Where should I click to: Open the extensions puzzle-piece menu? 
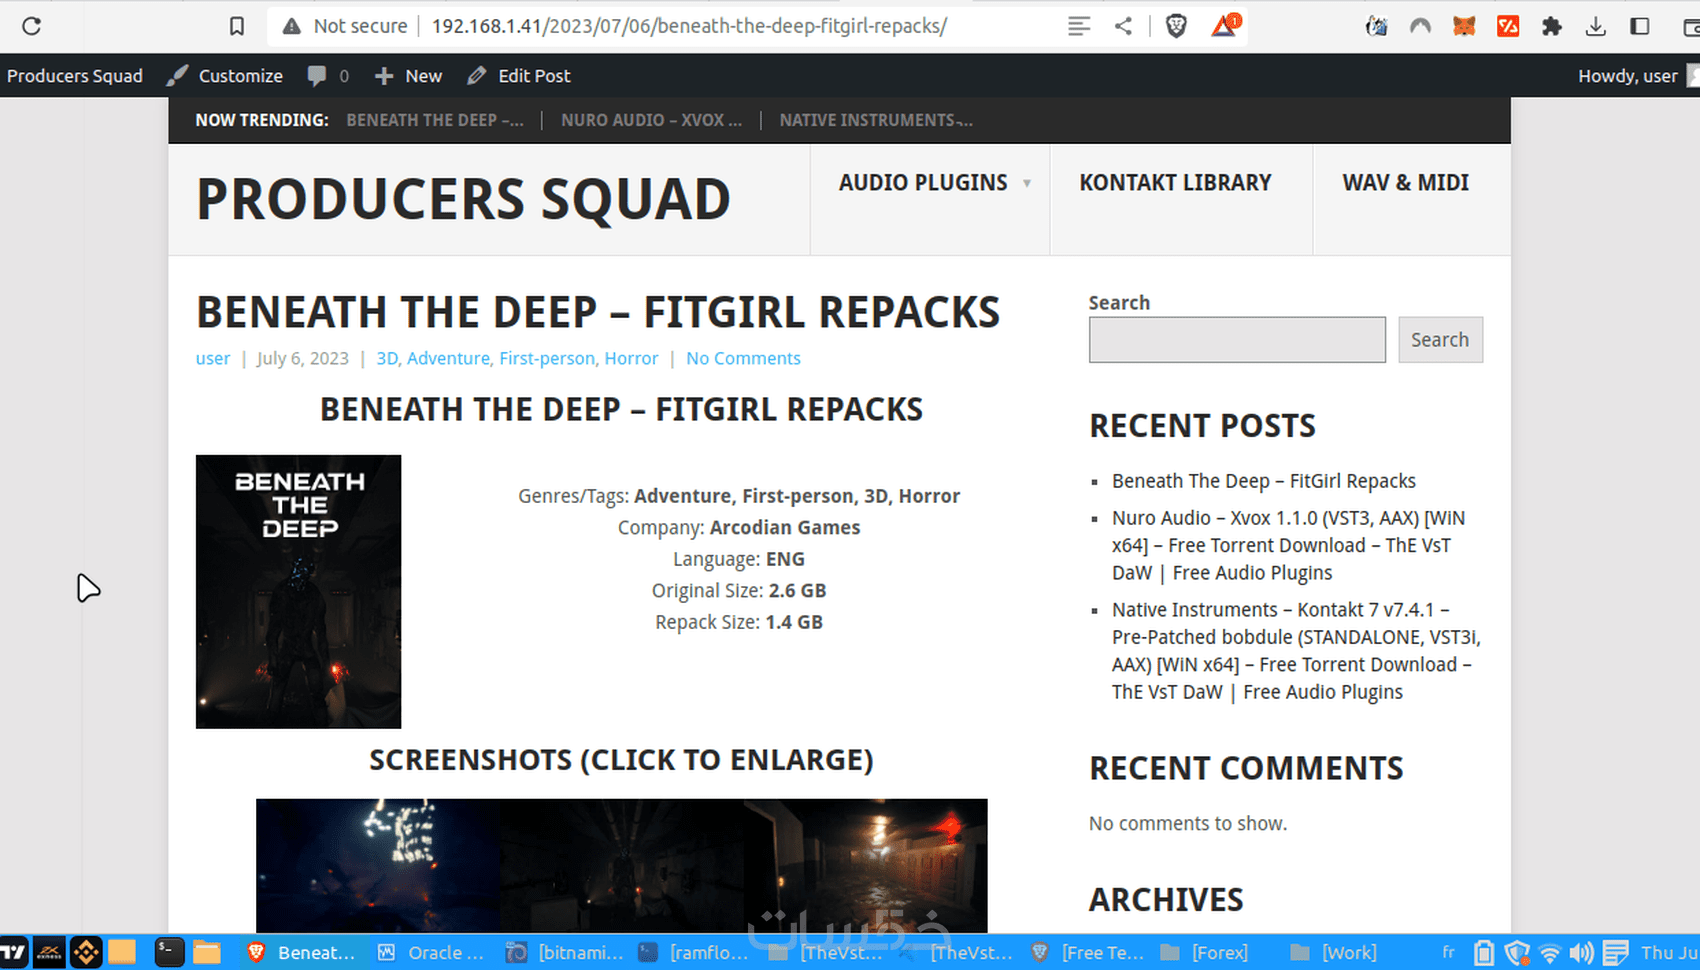[x=1552, y=26]
